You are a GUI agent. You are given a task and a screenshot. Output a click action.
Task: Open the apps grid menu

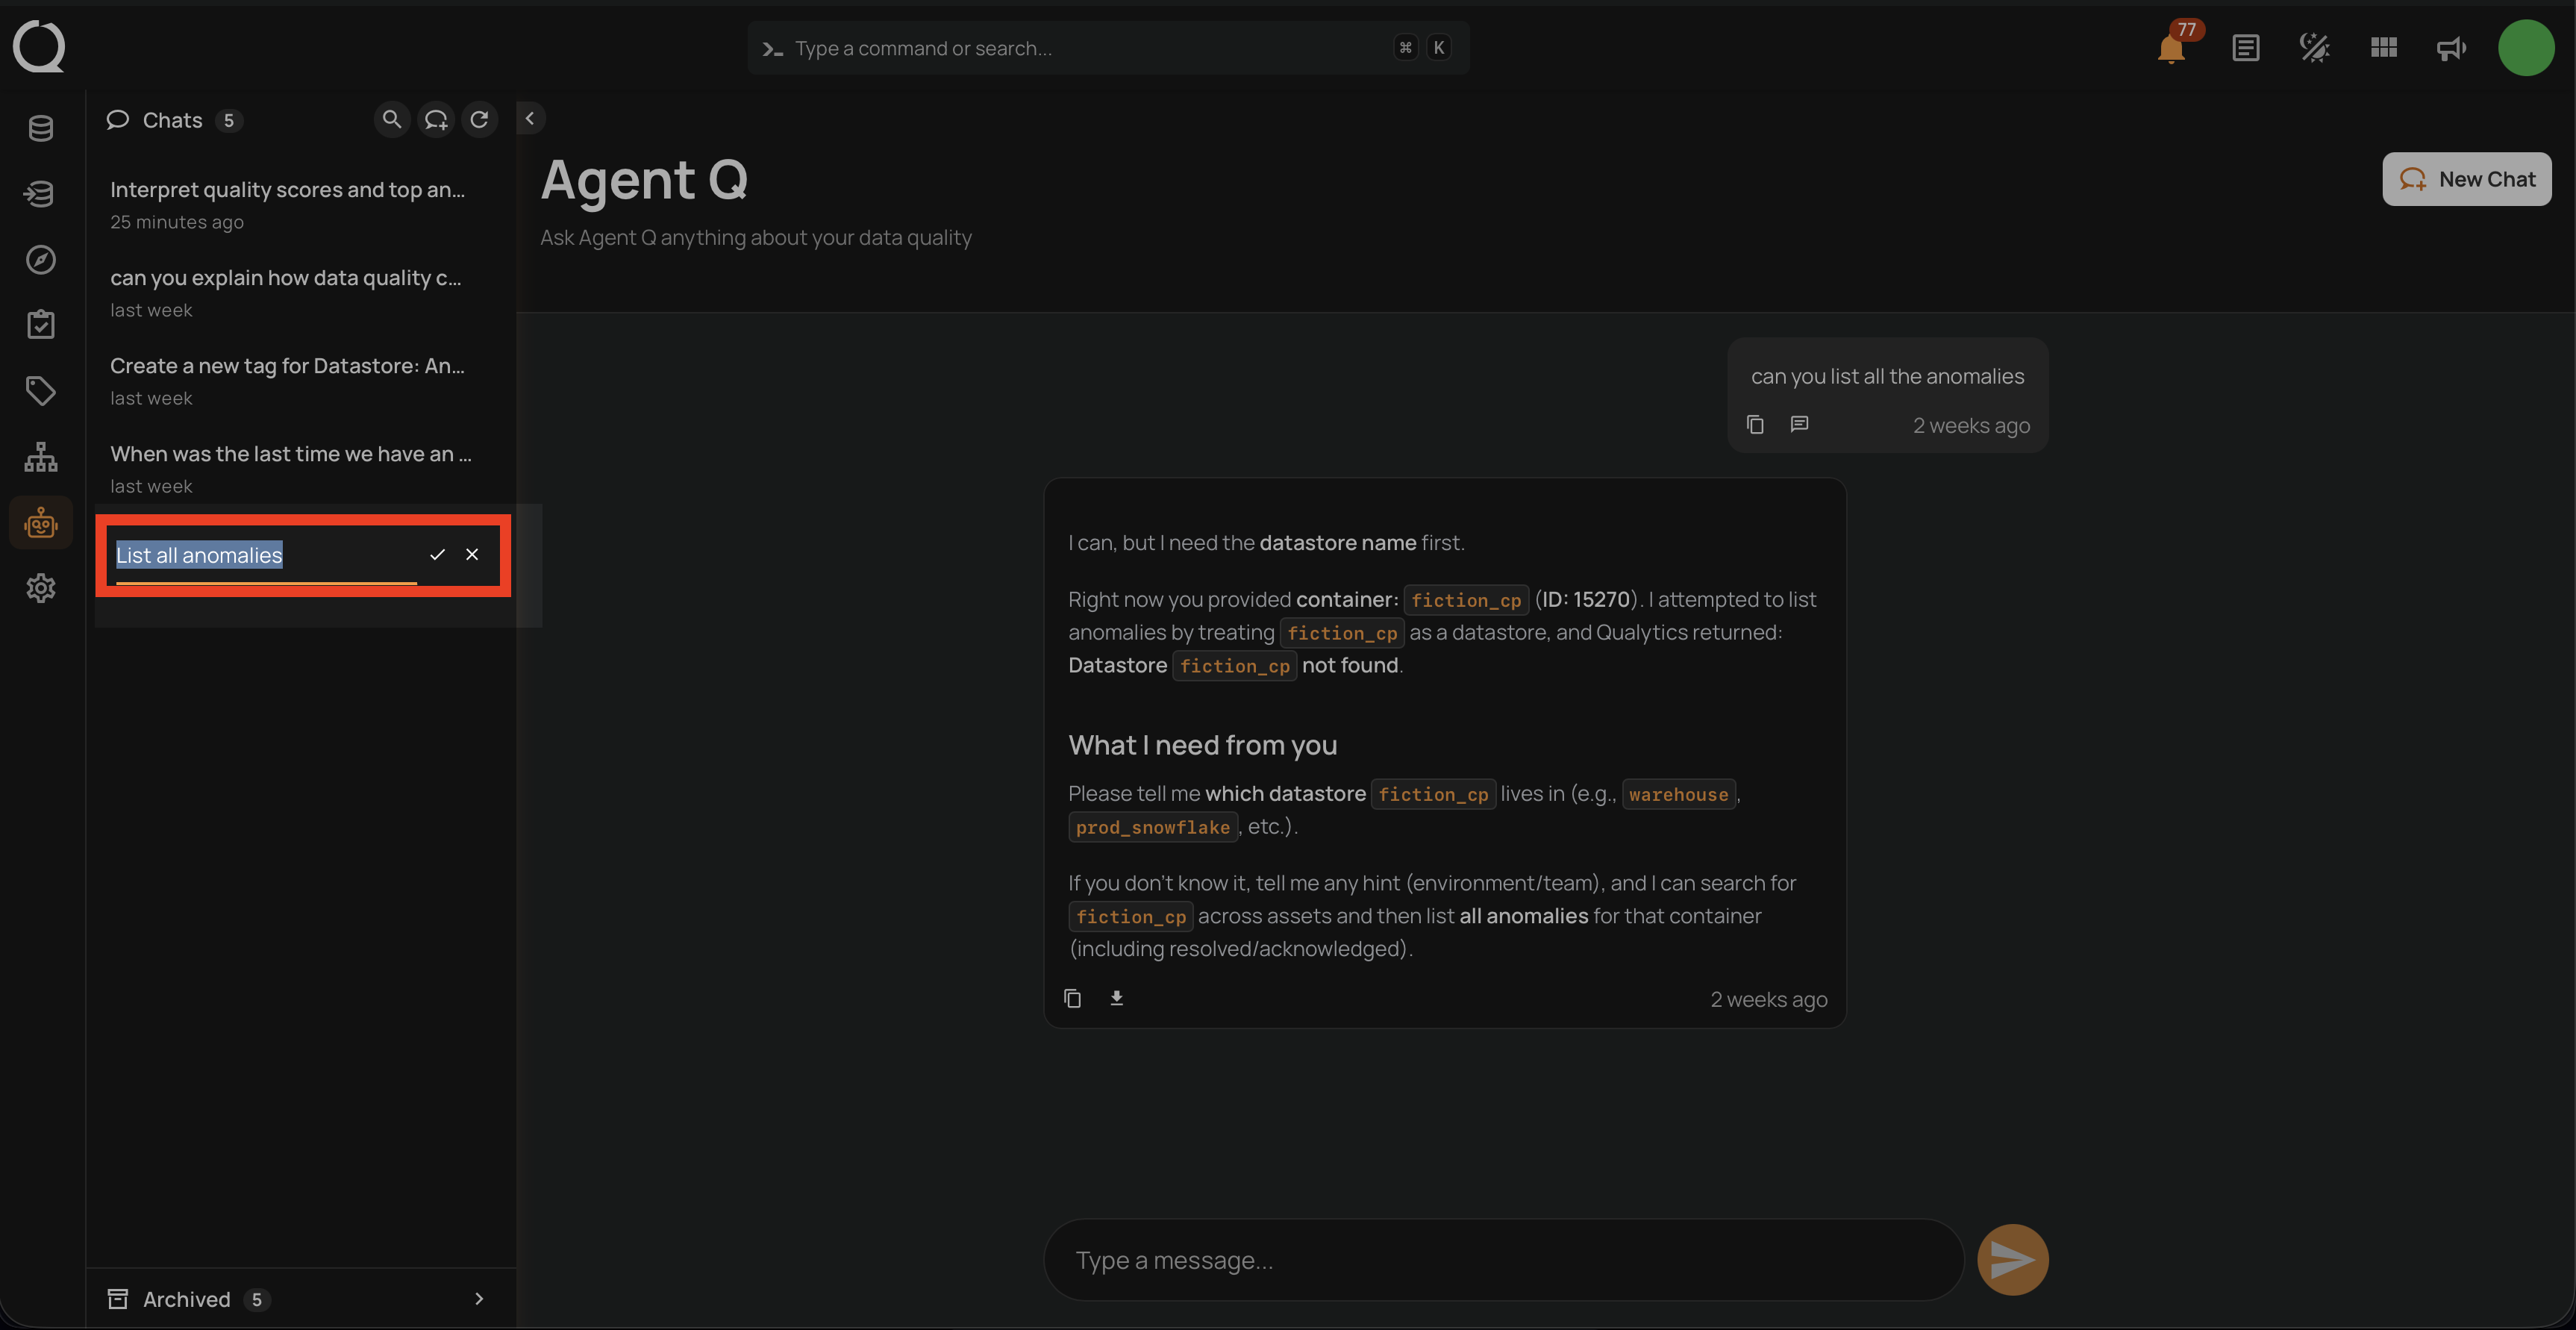tap(2384, 48)
